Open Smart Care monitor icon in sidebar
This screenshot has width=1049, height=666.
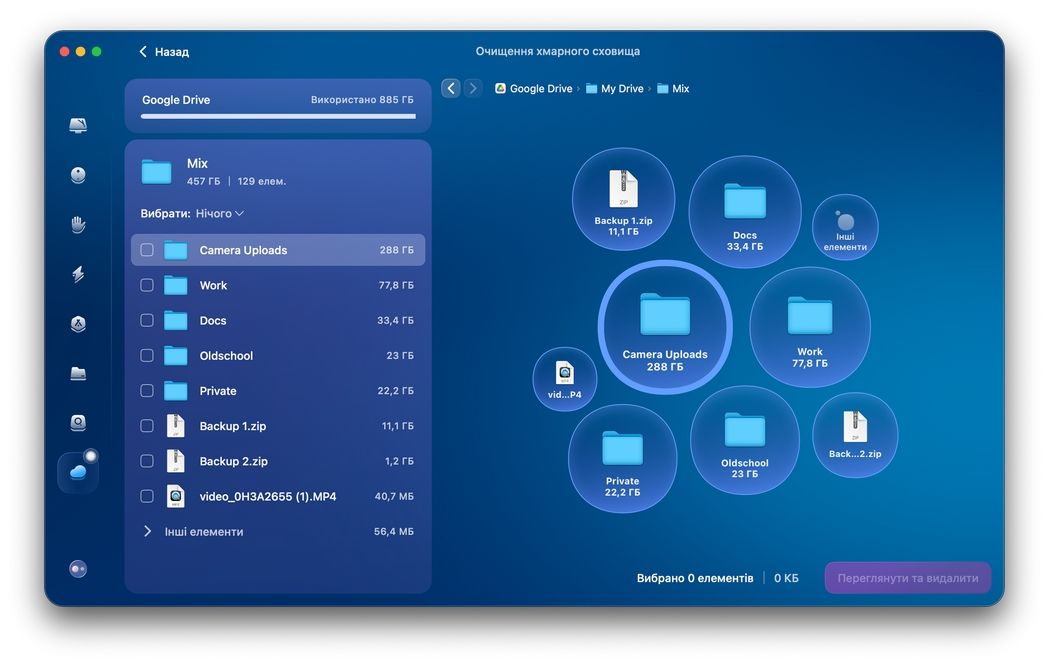(78, 126)
